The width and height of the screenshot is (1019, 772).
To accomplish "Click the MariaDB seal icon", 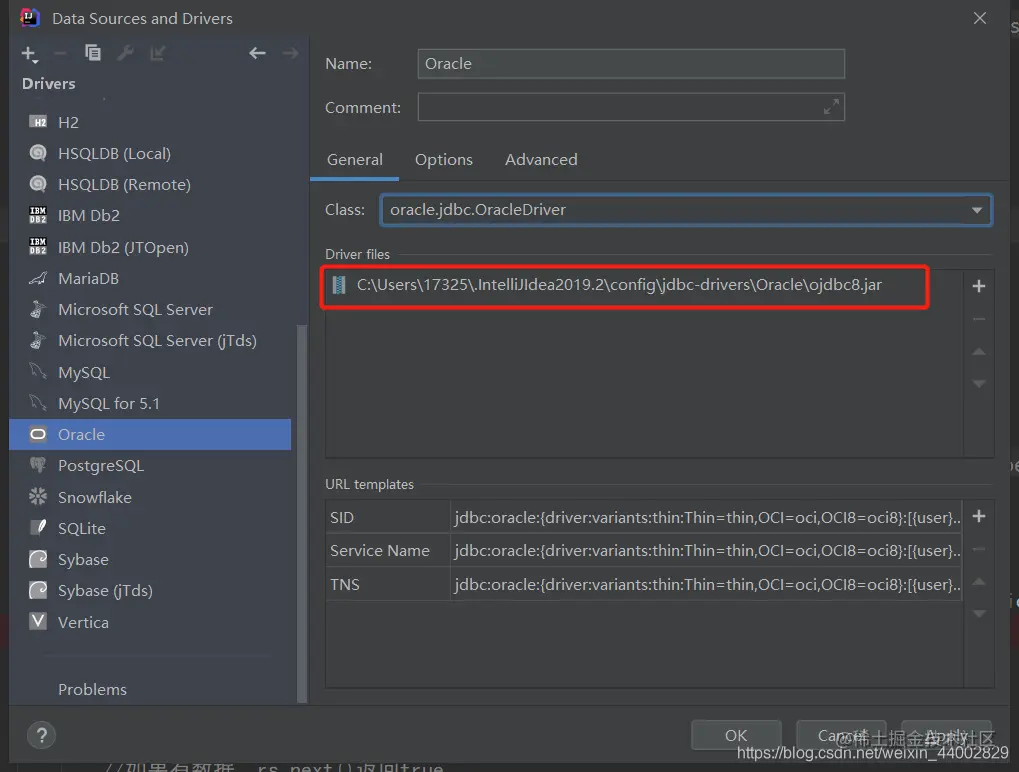I will coord(38,278).
